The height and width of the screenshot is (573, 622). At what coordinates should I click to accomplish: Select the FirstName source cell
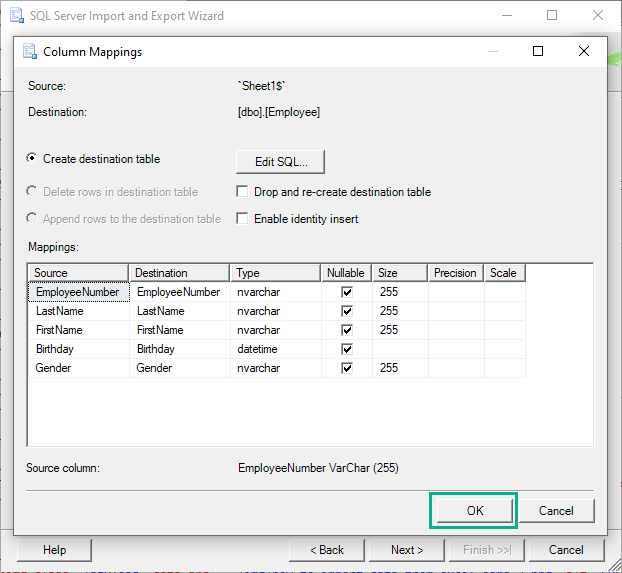tap(79, 330)
